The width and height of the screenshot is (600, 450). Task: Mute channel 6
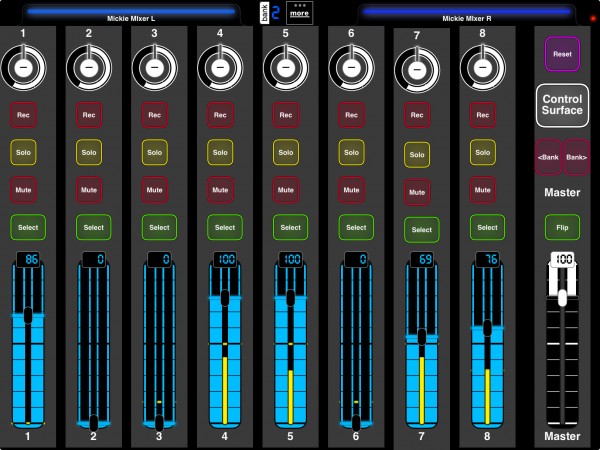click(351, 190)
